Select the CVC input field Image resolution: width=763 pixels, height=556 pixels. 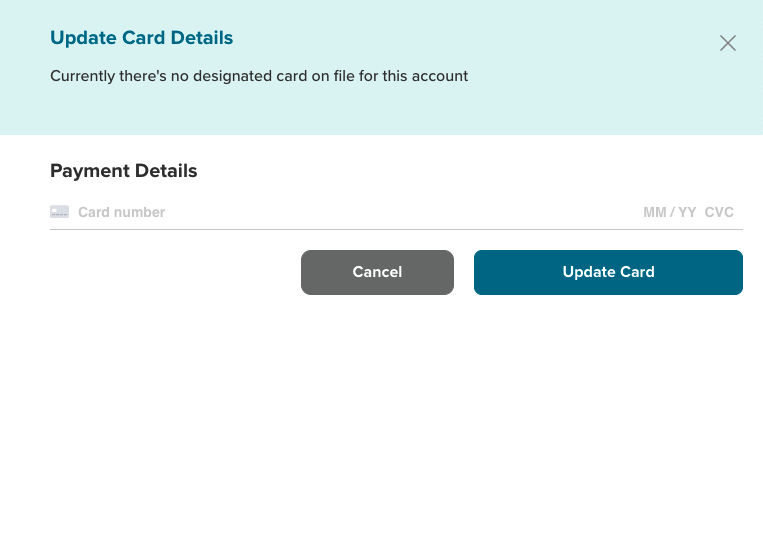coord(719,212)
